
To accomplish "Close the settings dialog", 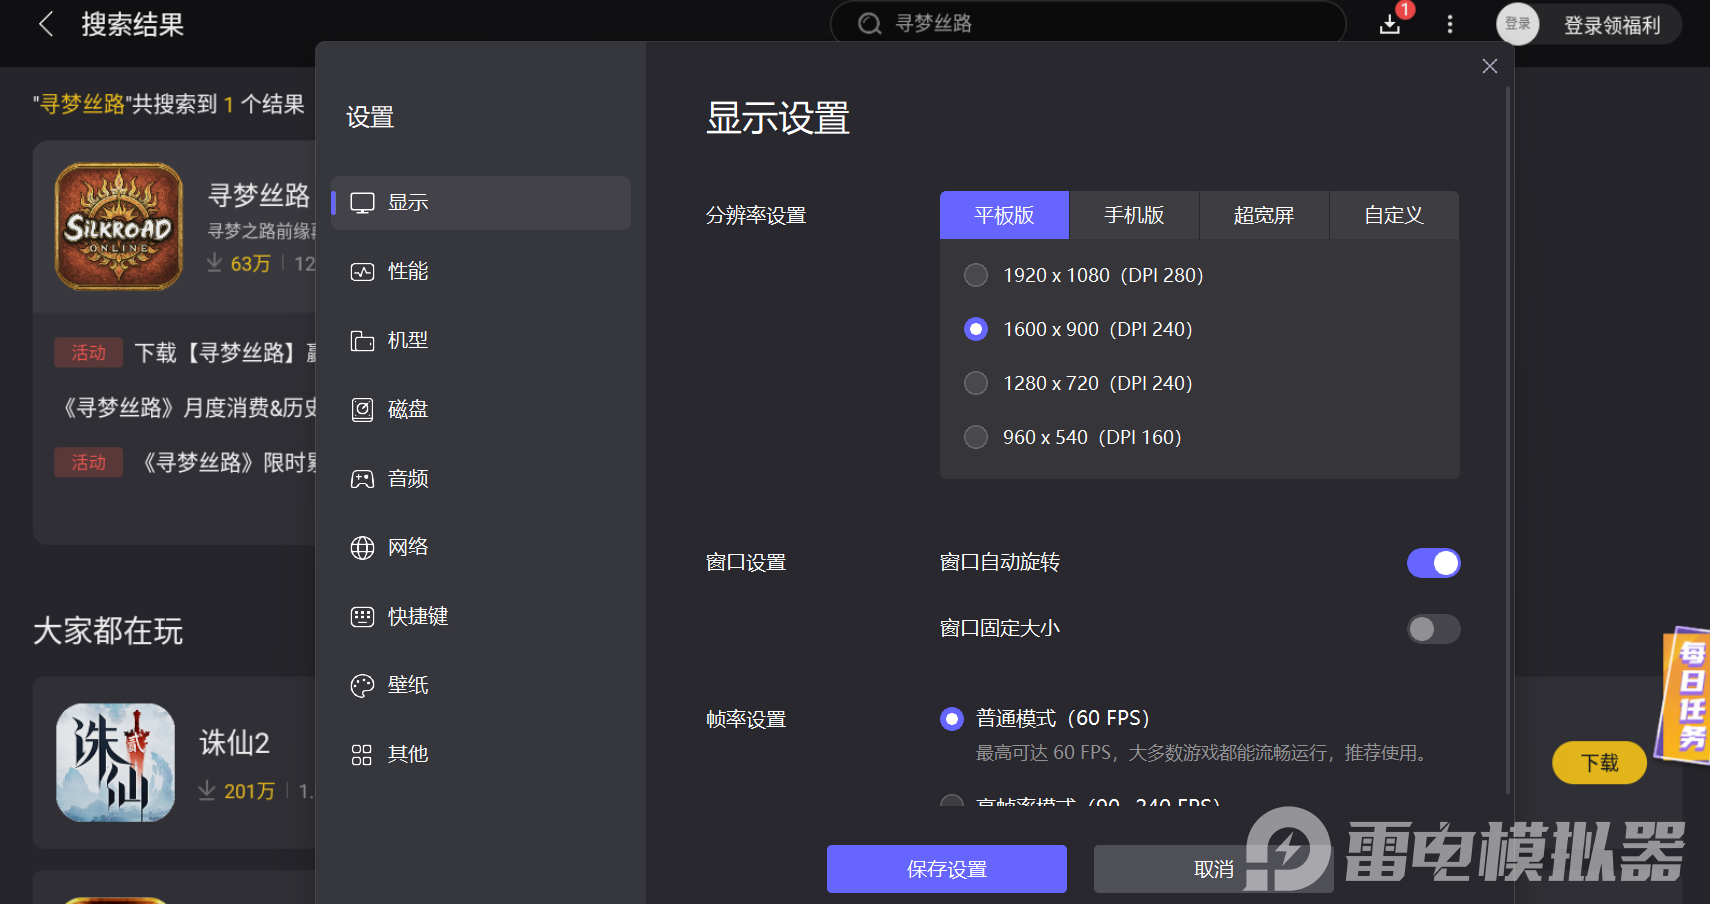I will (1490, 66).
